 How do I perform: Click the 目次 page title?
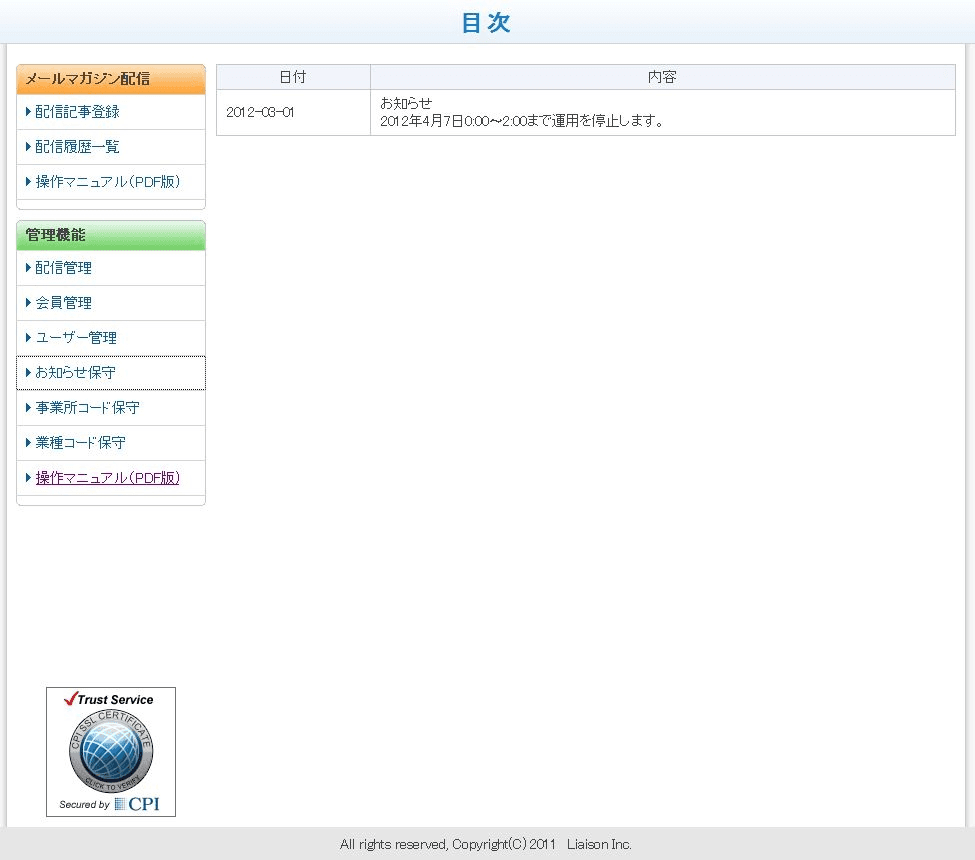click(486, 22)
